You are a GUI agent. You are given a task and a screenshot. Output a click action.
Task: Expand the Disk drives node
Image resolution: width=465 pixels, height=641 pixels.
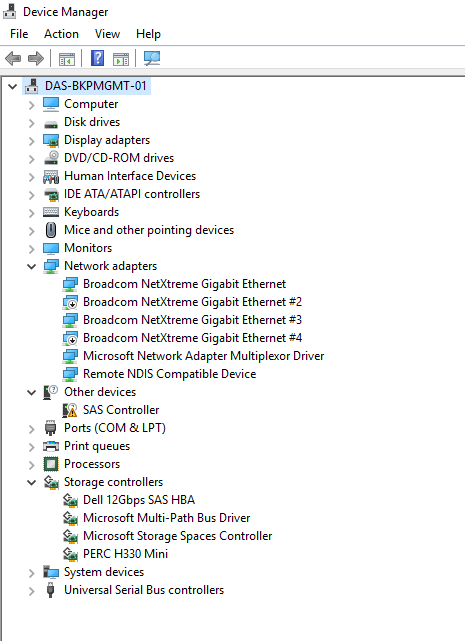[31, 123]
